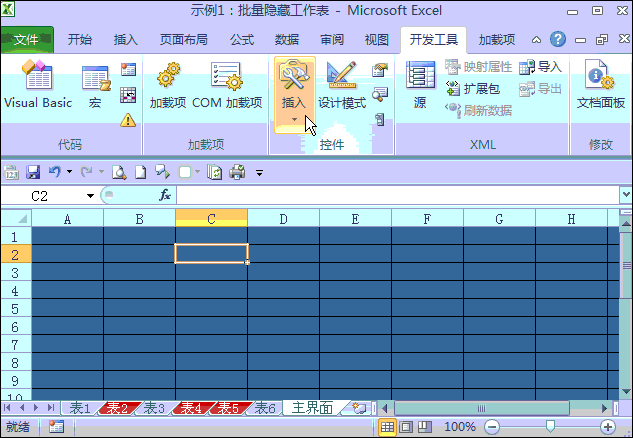Open sheet tab 表1

tap(80, 408)
